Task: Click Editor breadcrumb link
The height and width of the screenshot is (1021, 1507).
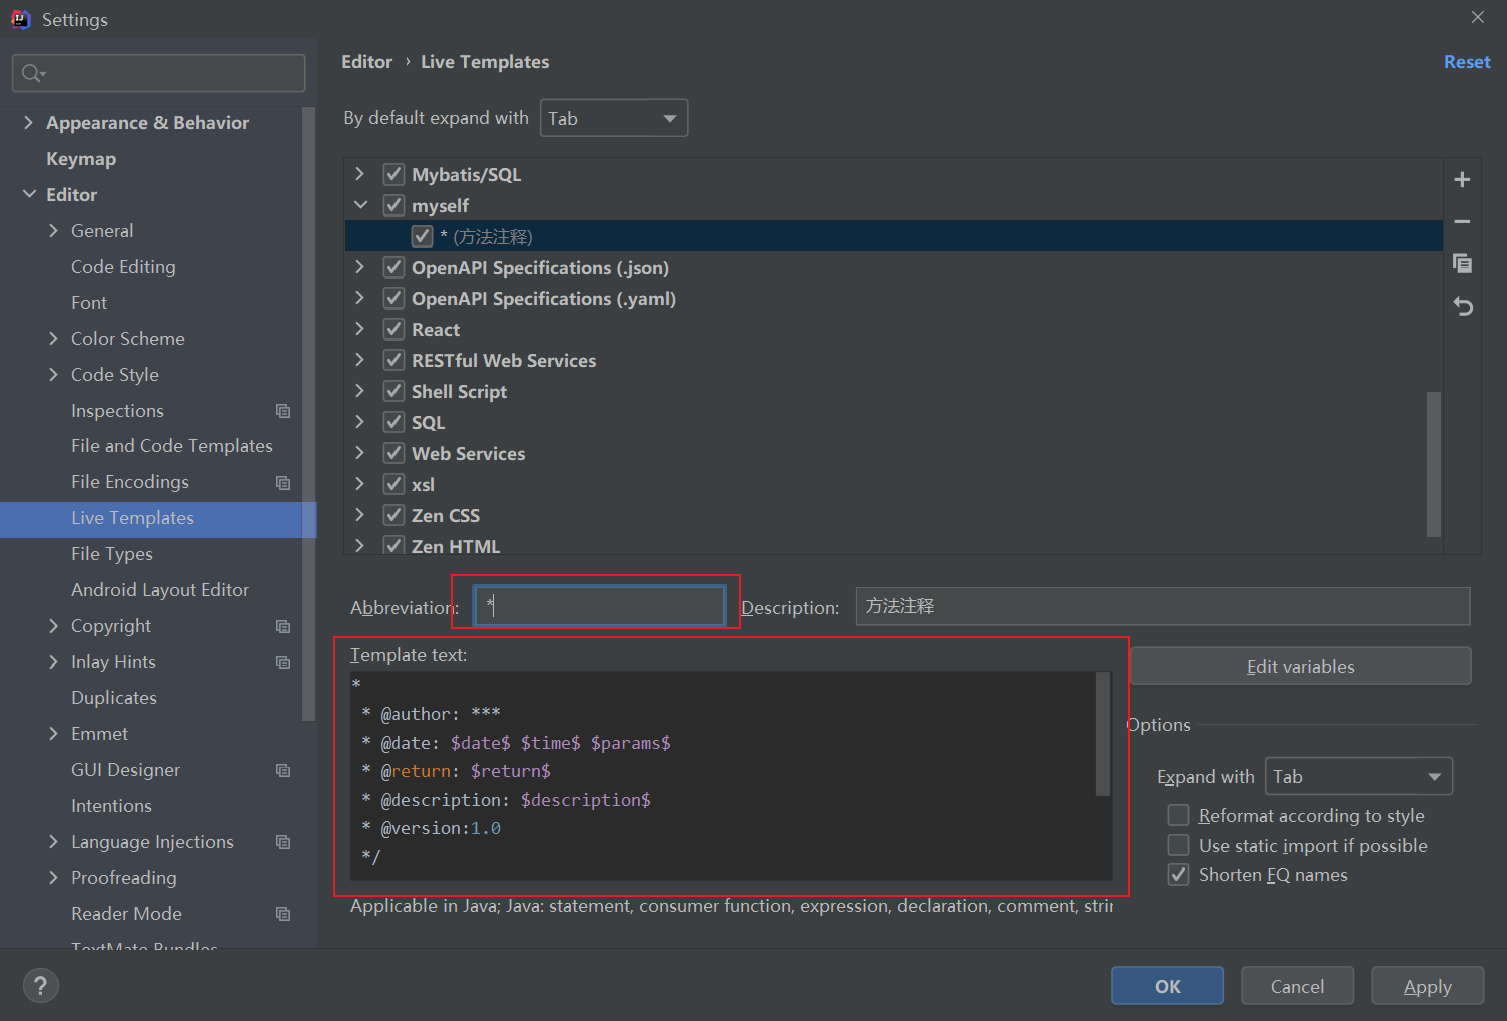Action: point(366,62)
